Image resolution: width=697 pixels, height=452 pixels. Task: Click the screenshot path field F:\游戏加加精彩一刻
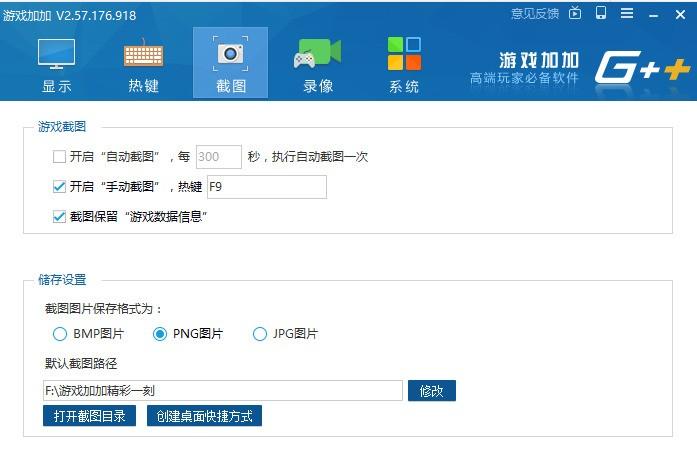(x=223, y=391)
